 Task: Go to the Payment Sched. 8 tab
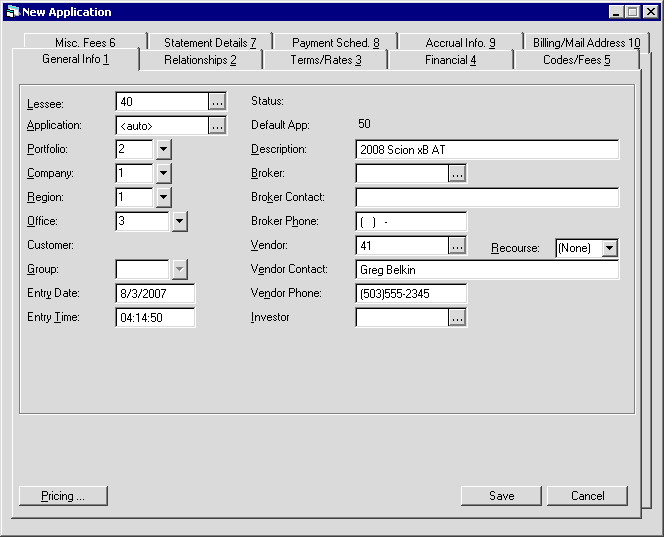[335, 42]
